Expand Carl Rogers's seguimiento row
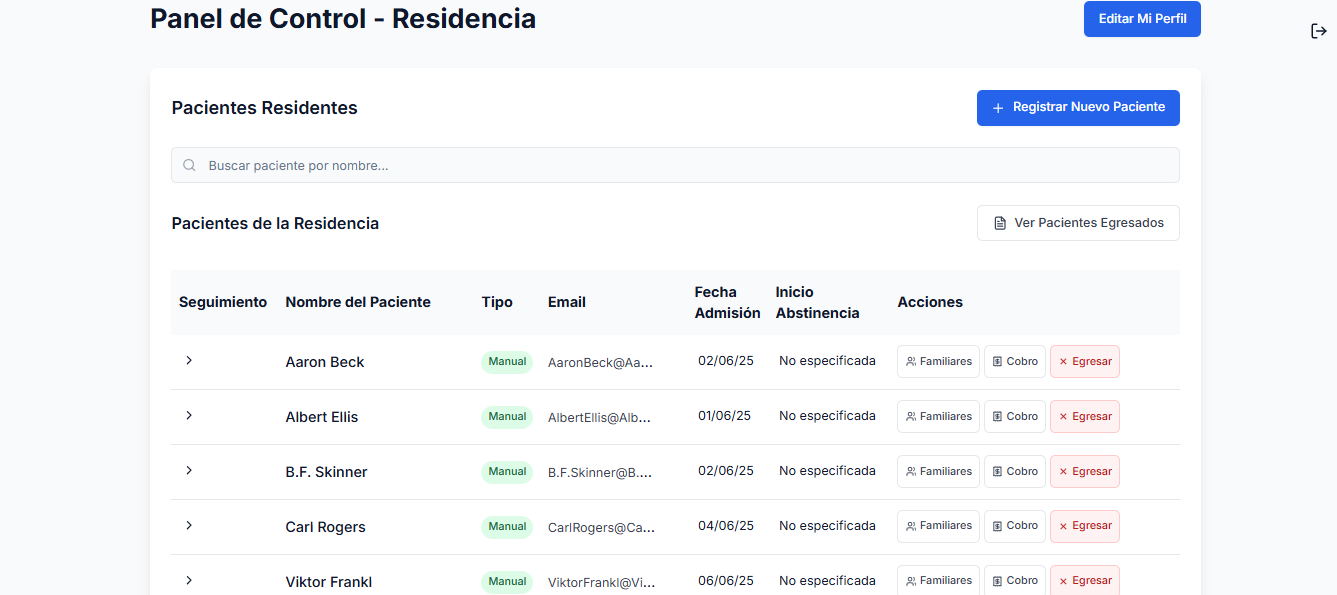The image size is (1337, 595). (x=189, y=525)
